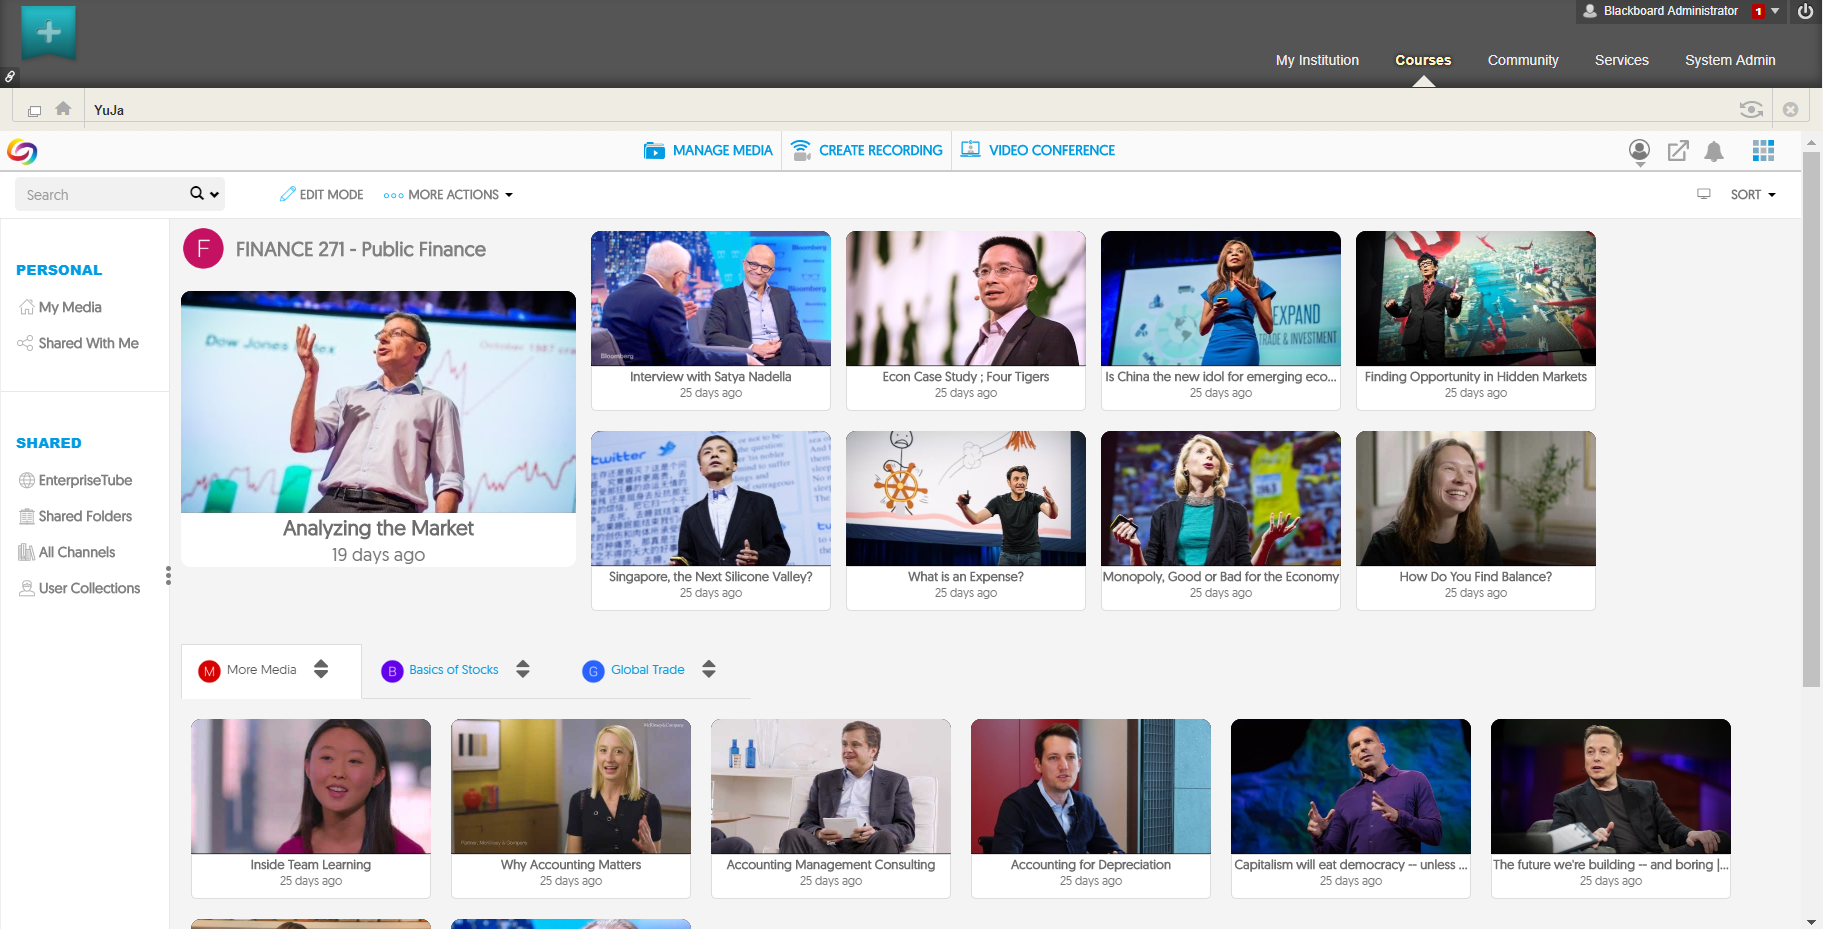Open All Channels
Screen dimensions: 1823x929
[x=67, y=552]
